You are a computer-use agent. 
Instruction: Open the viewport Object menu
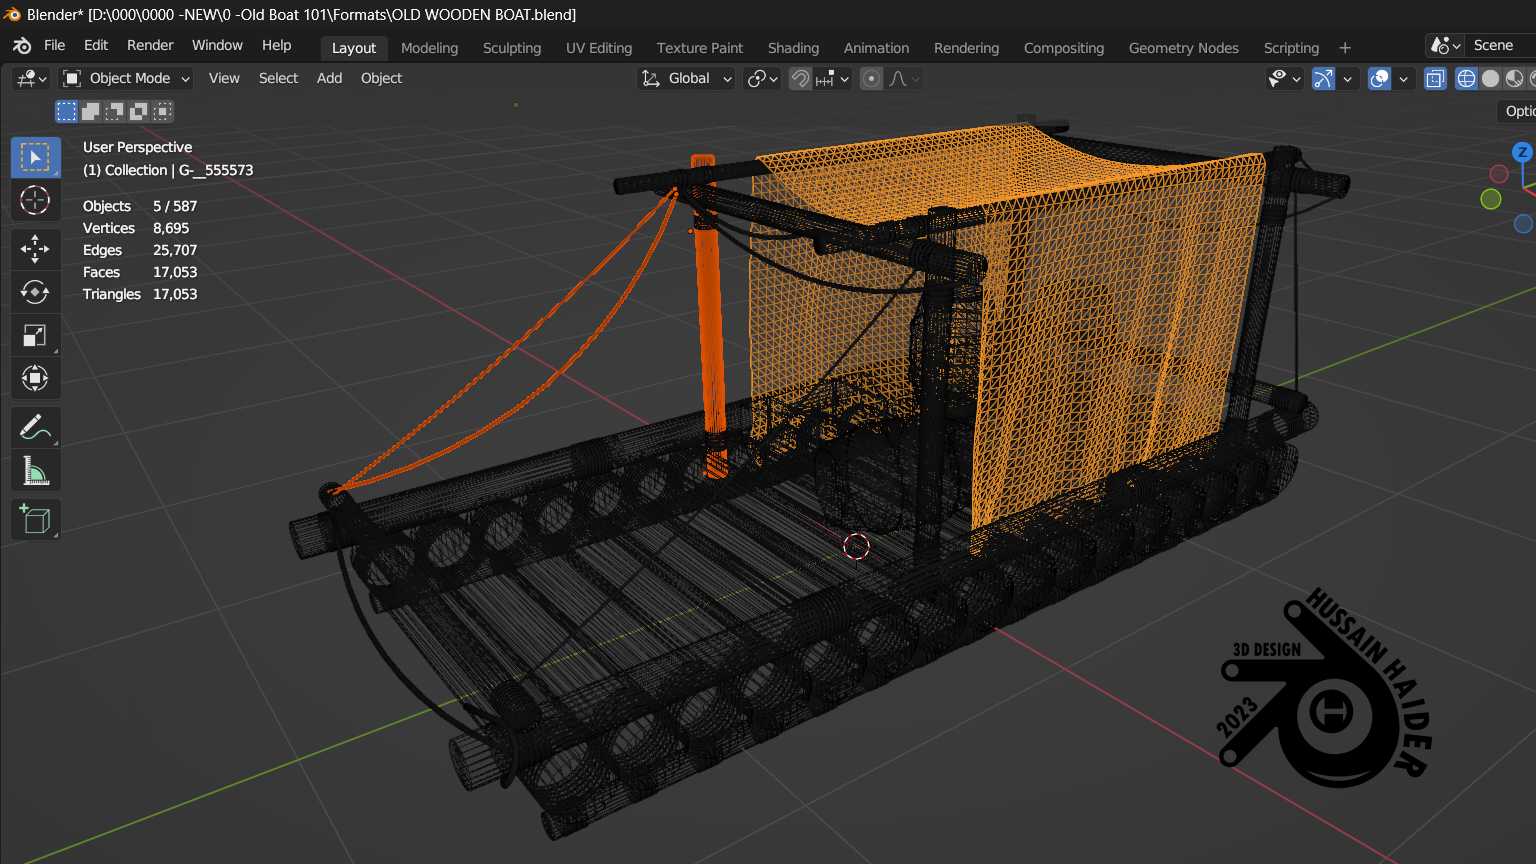(381, 78)
